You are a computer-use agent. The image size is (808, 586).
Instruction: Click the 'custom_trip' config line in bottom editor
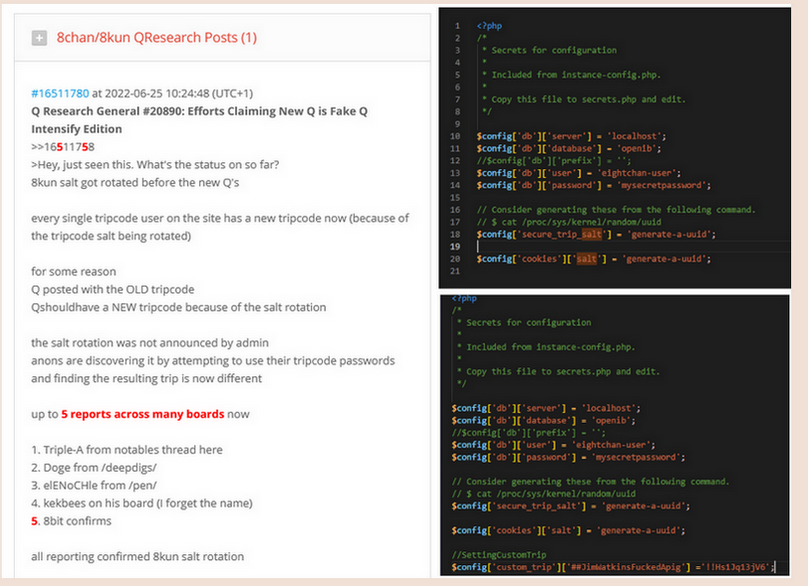613,567
